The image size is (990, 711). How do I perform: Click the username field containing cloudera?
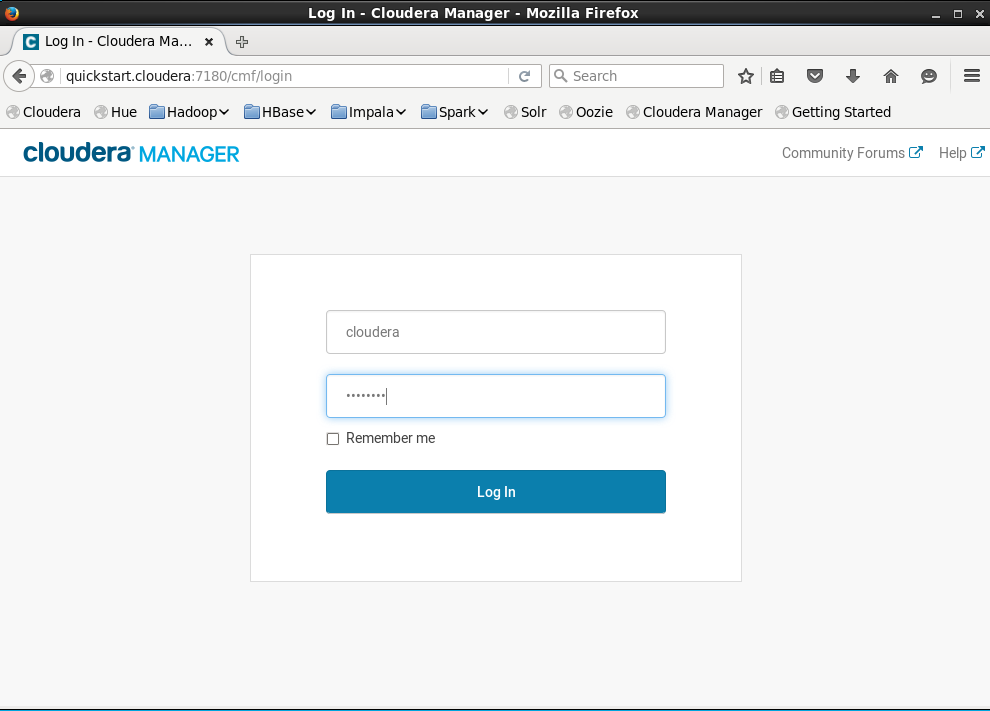[x=496, y=332]
